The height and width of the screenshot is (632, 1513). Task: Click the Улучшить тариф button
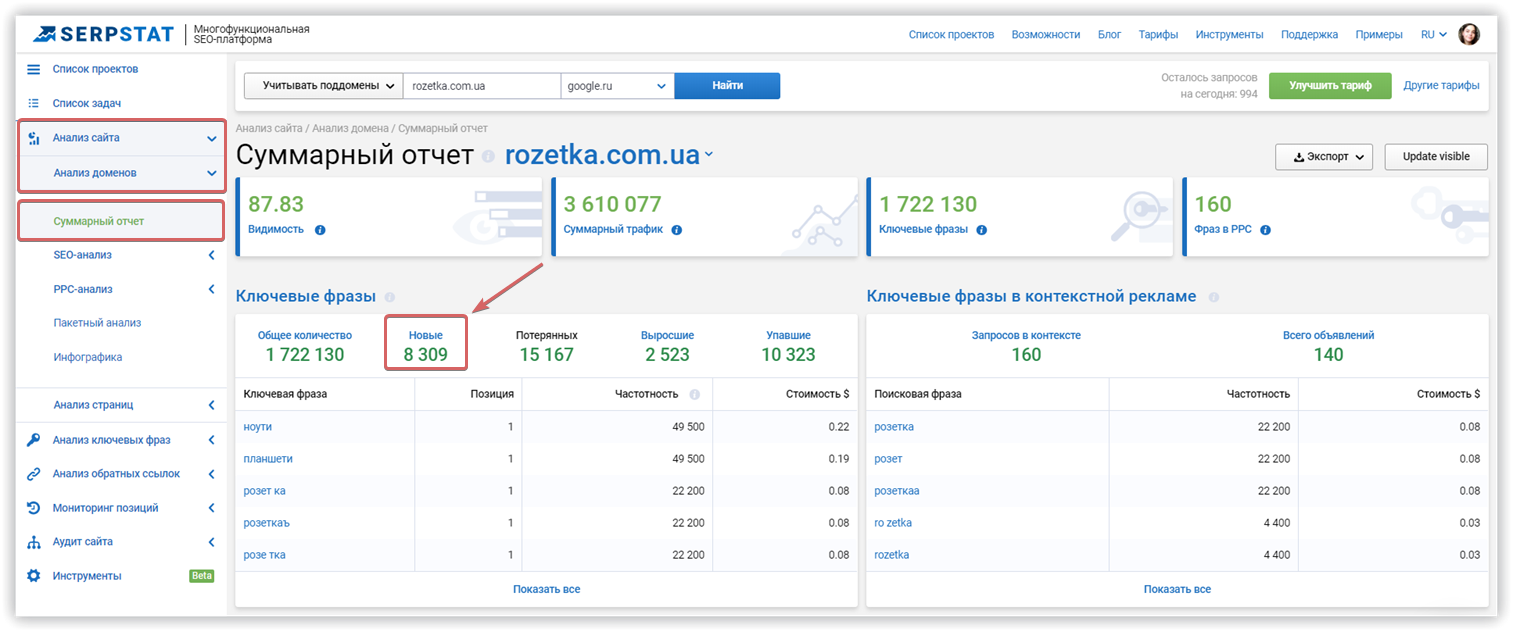[1330, 86]
